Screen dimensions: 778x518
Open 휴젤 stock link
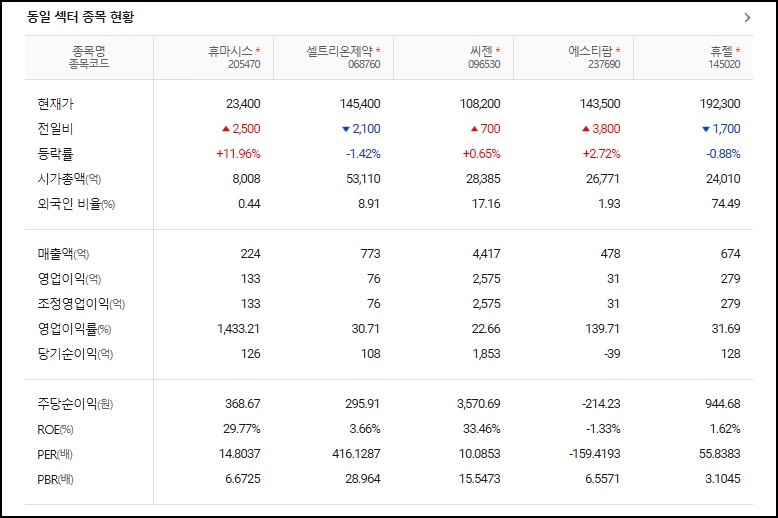pos(721,51)
